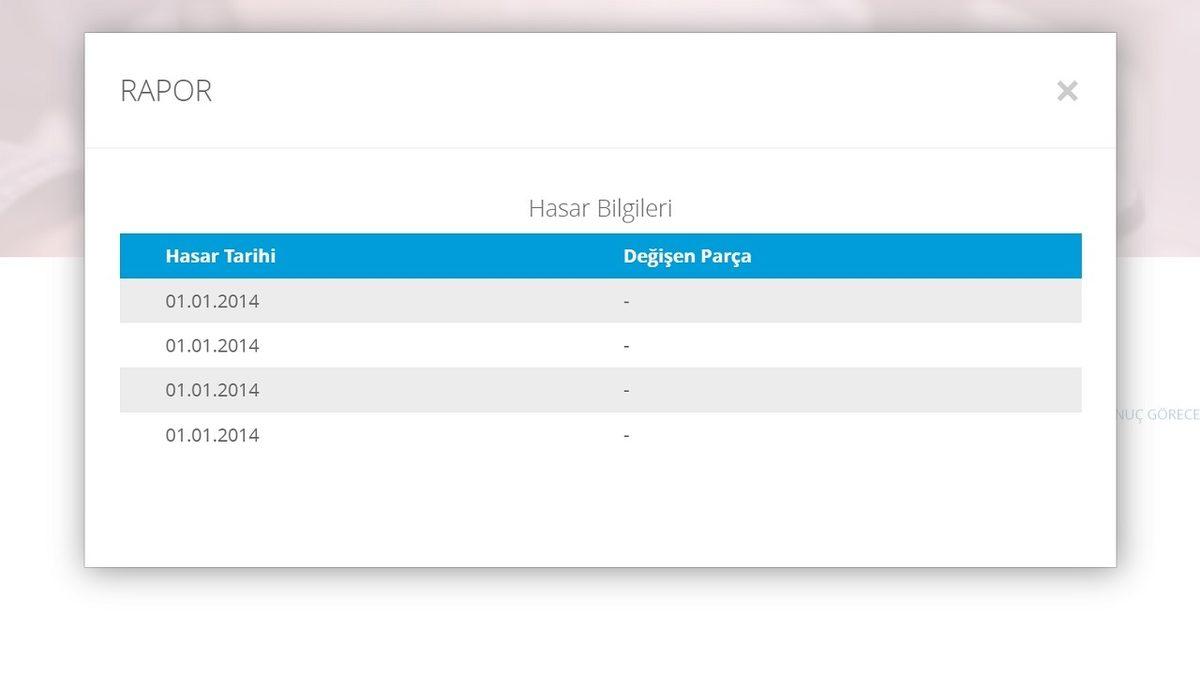Click the pink banner above the dialog
The width and height of the screenshot is (1200, 675).
pos(600,15)
